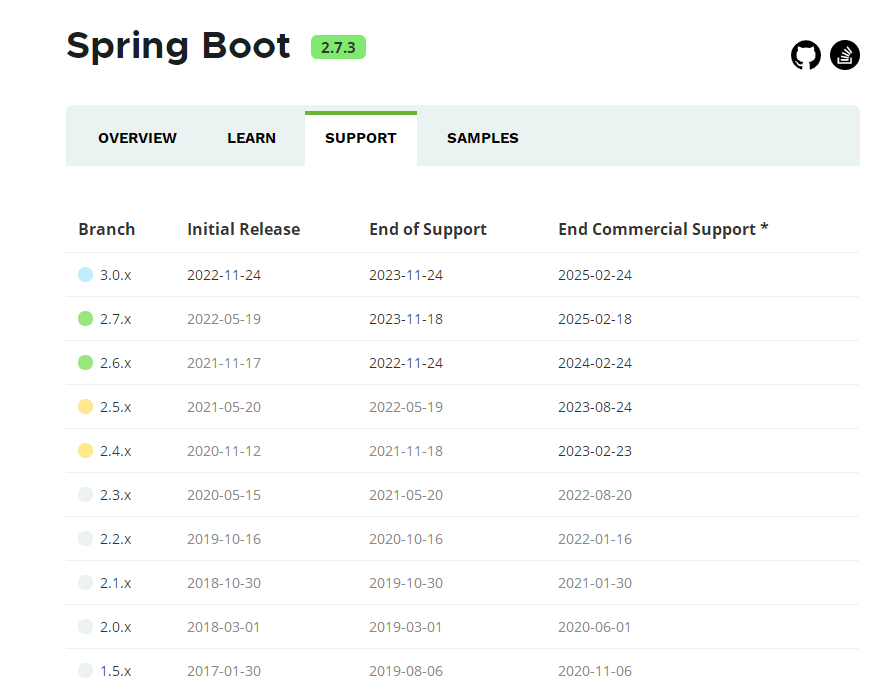Open the Spring Boot GitHub repository icon
The image size is (881, 699).
(x=806, y=55)
